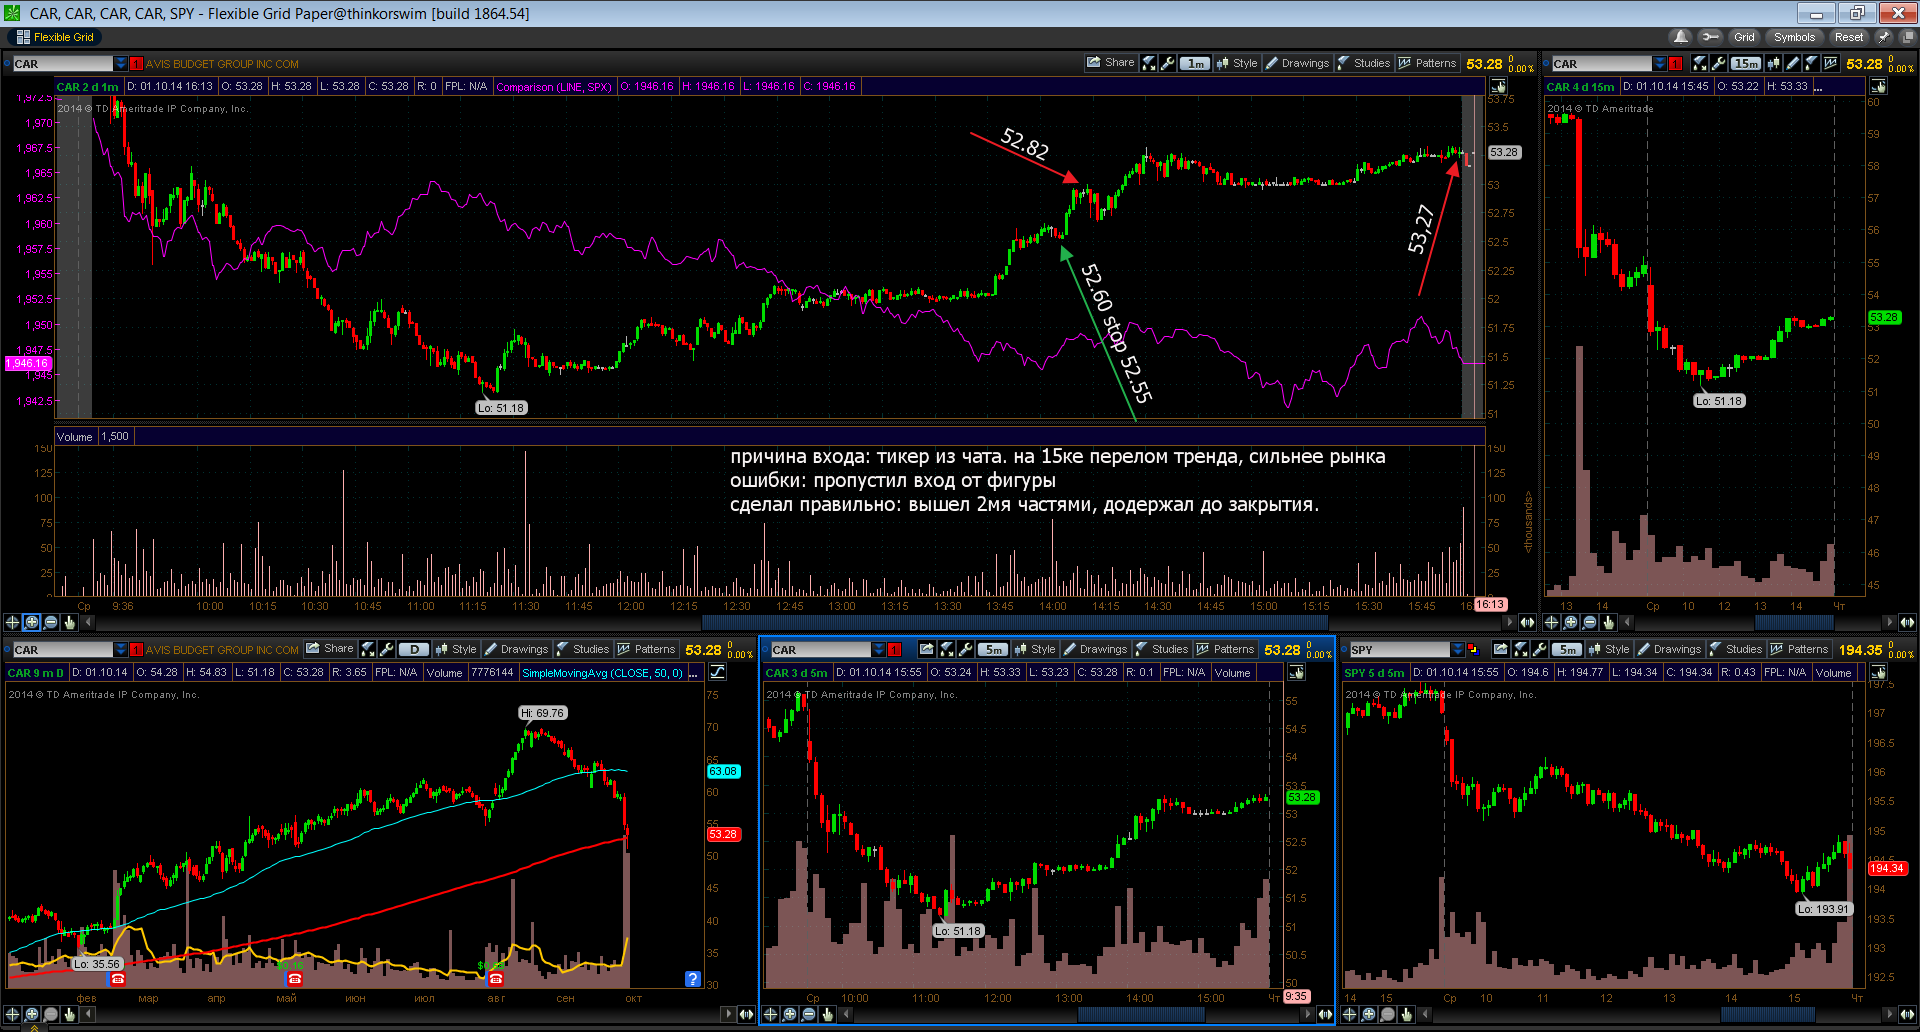Click the question mark help icon on daily chart
This screenshot has height=1032, width=1920.
(x=692, y=978)
